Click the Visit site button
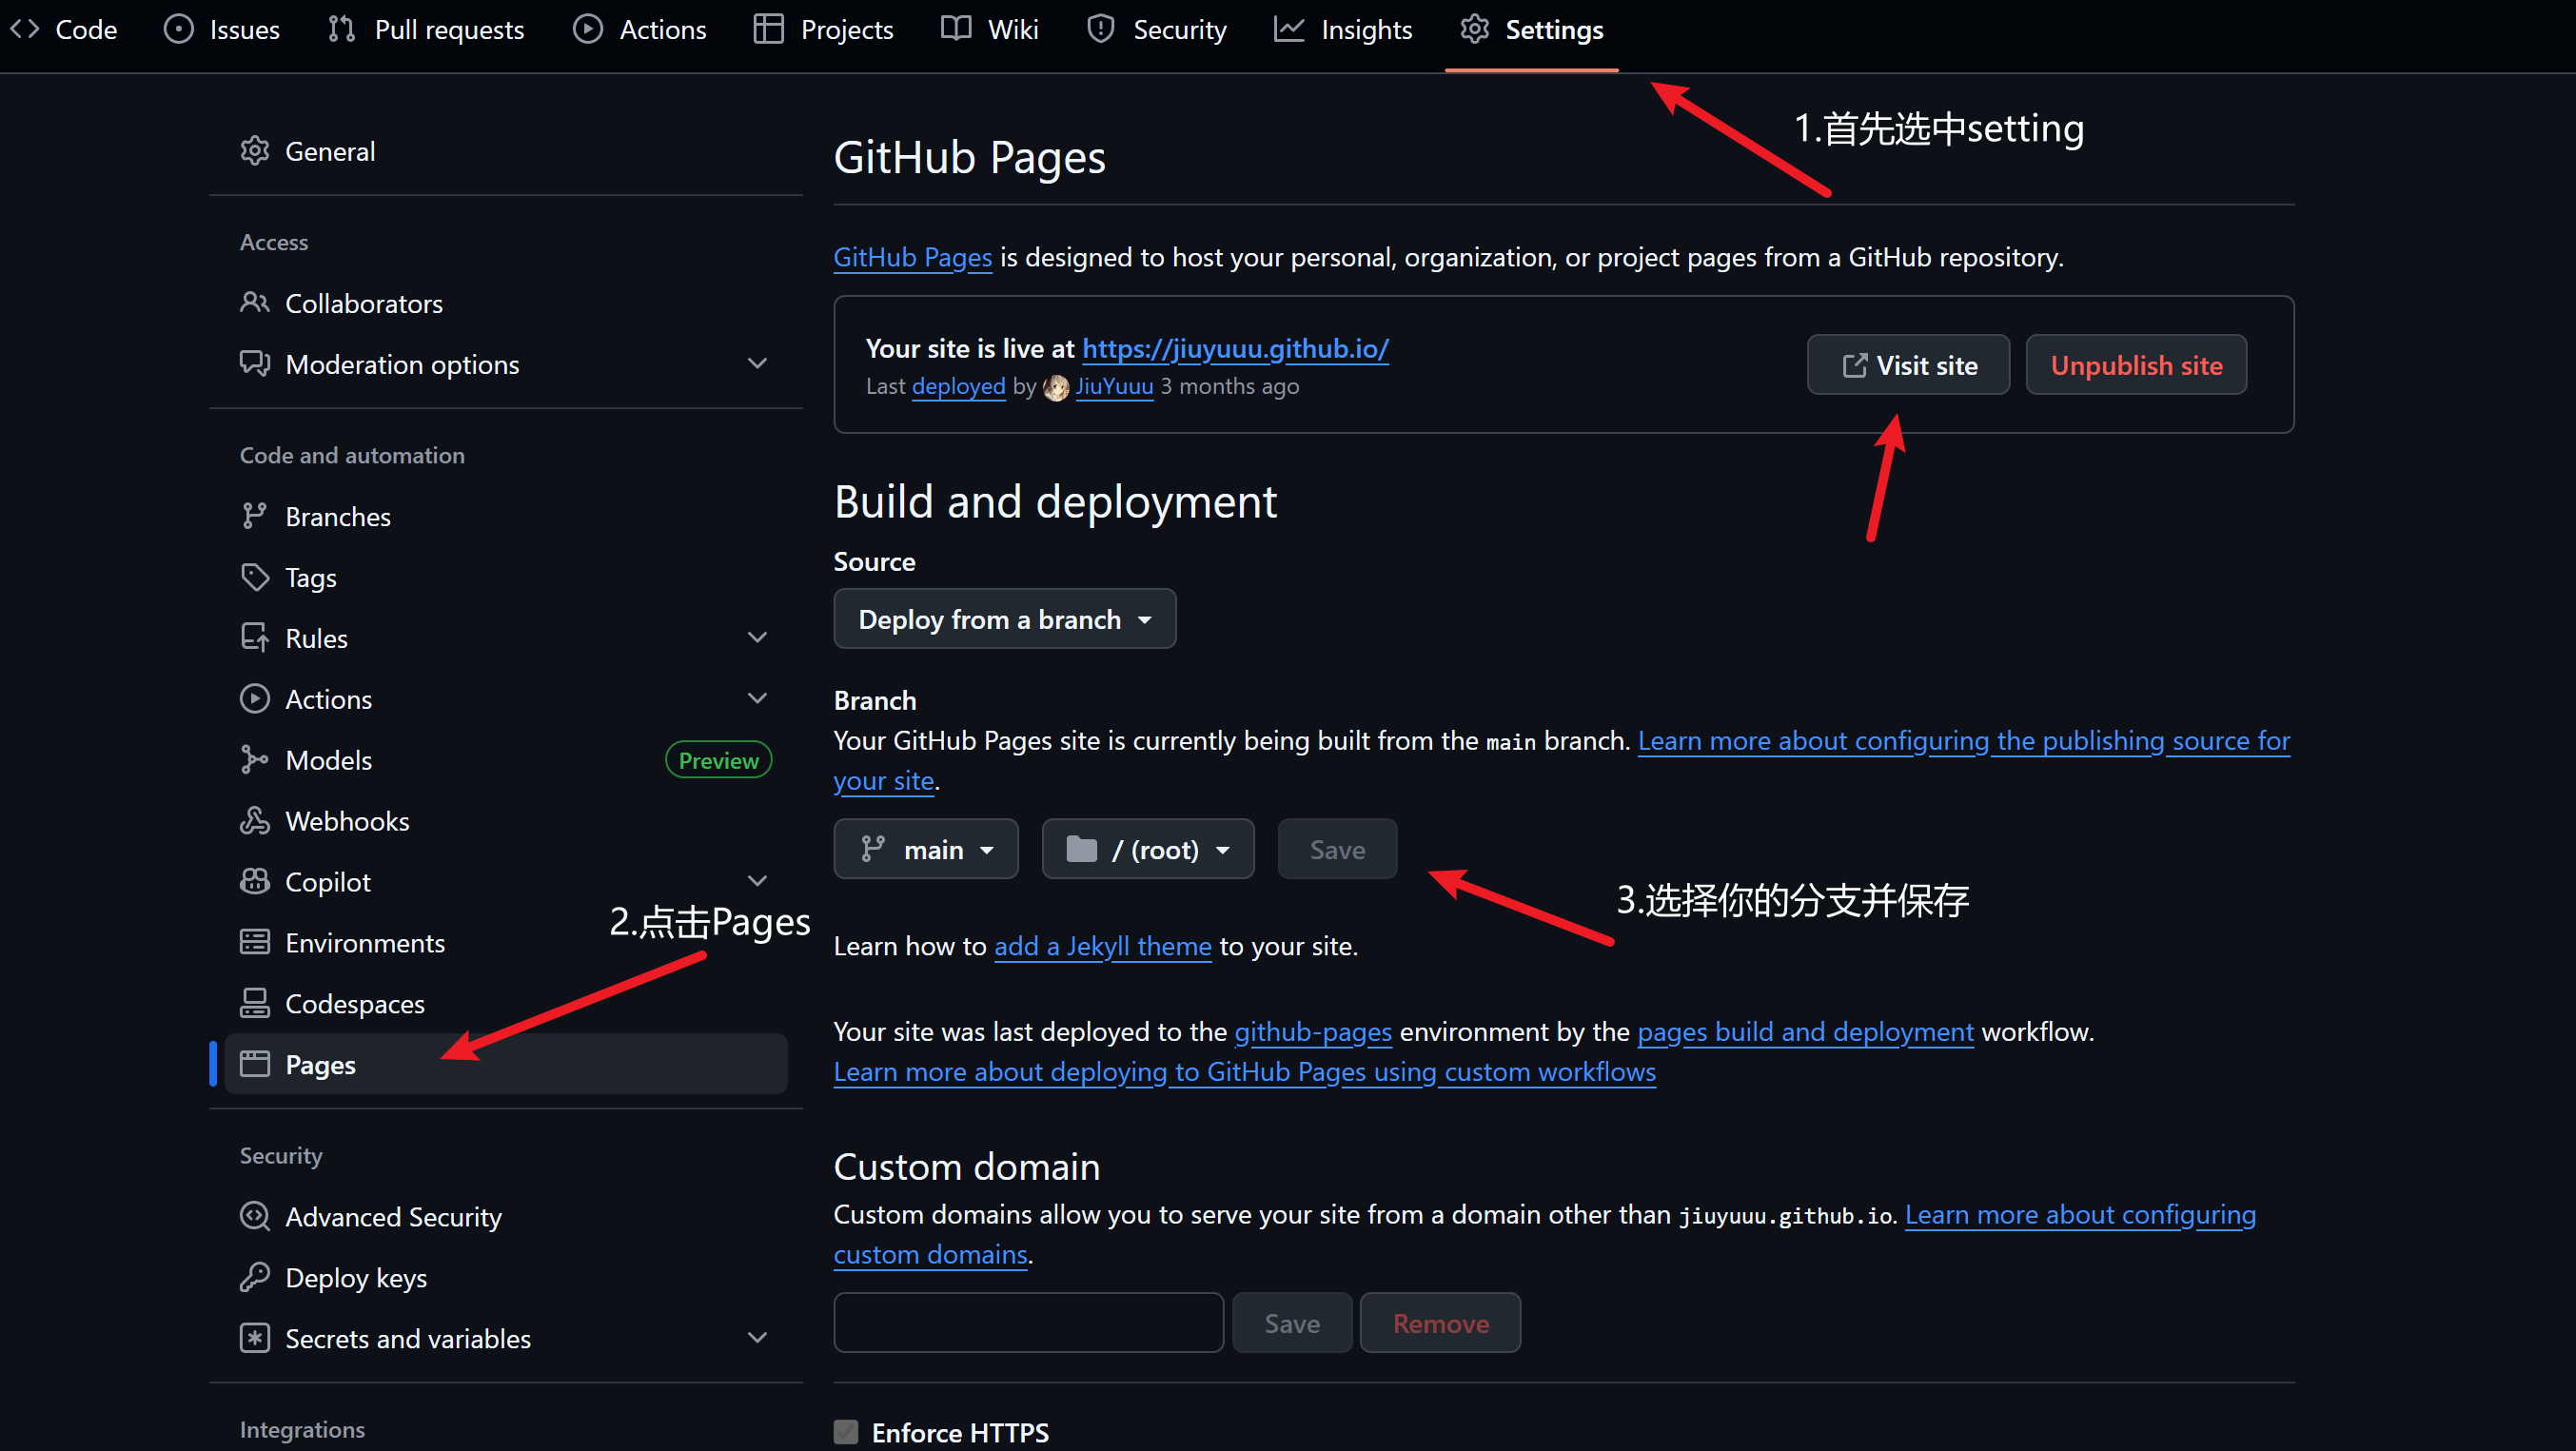The image size is (2576, 1451). coord(1908,365)
